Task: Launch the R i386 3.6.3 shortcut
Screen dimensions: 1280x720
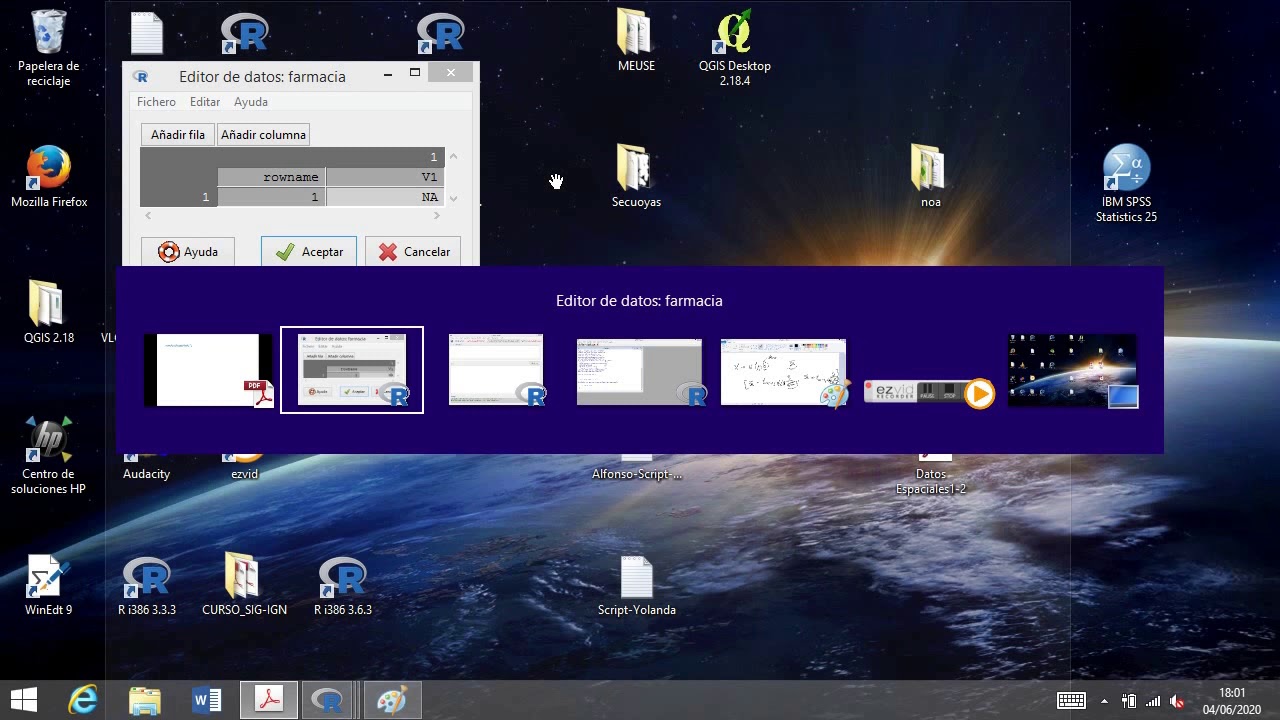Action: pyautogui.click(x=343, y=585)
